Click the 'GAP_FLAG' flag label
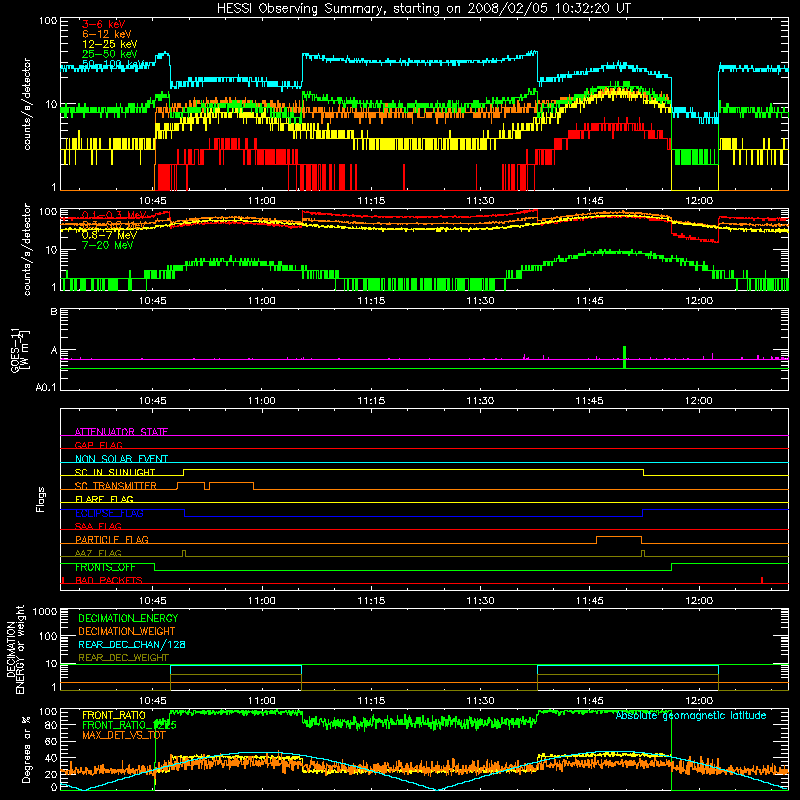Viewport: 800px width, 800px height. [x=98, y=445]
